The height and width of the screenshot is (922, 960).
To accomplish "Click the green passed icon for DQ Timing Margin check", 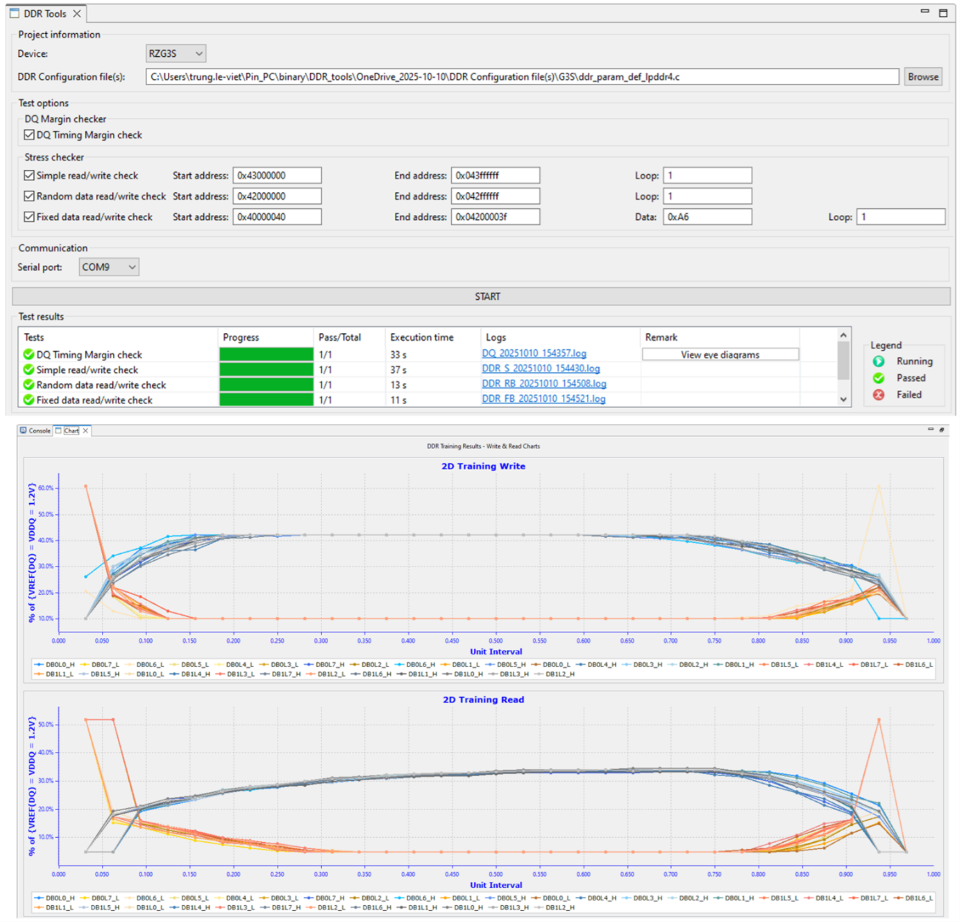I will (x=29, y=355).
